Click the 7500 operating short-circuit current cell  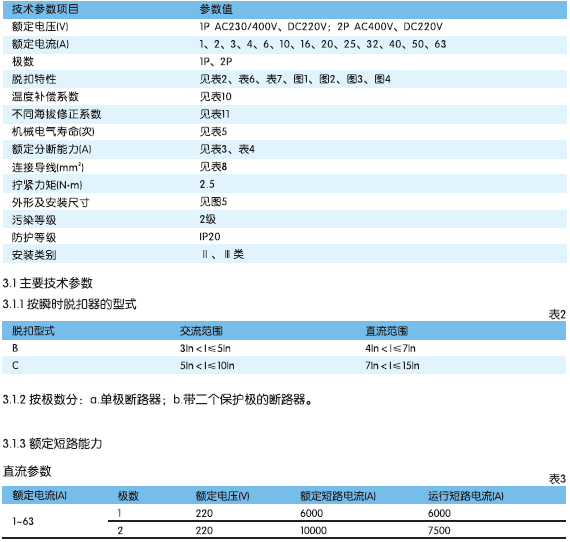pyautogui.click(x=439, y=530)
